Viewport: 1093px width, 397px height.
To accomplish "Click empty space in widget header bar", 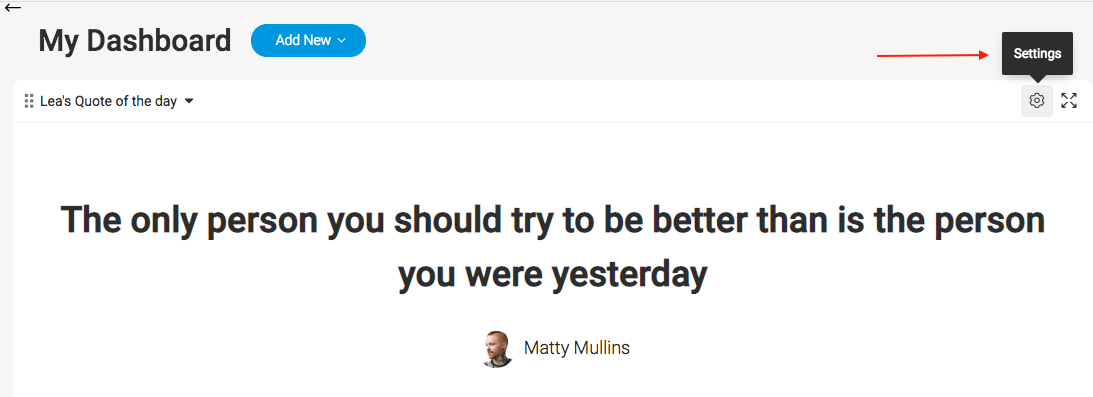I will coord(606,101).
